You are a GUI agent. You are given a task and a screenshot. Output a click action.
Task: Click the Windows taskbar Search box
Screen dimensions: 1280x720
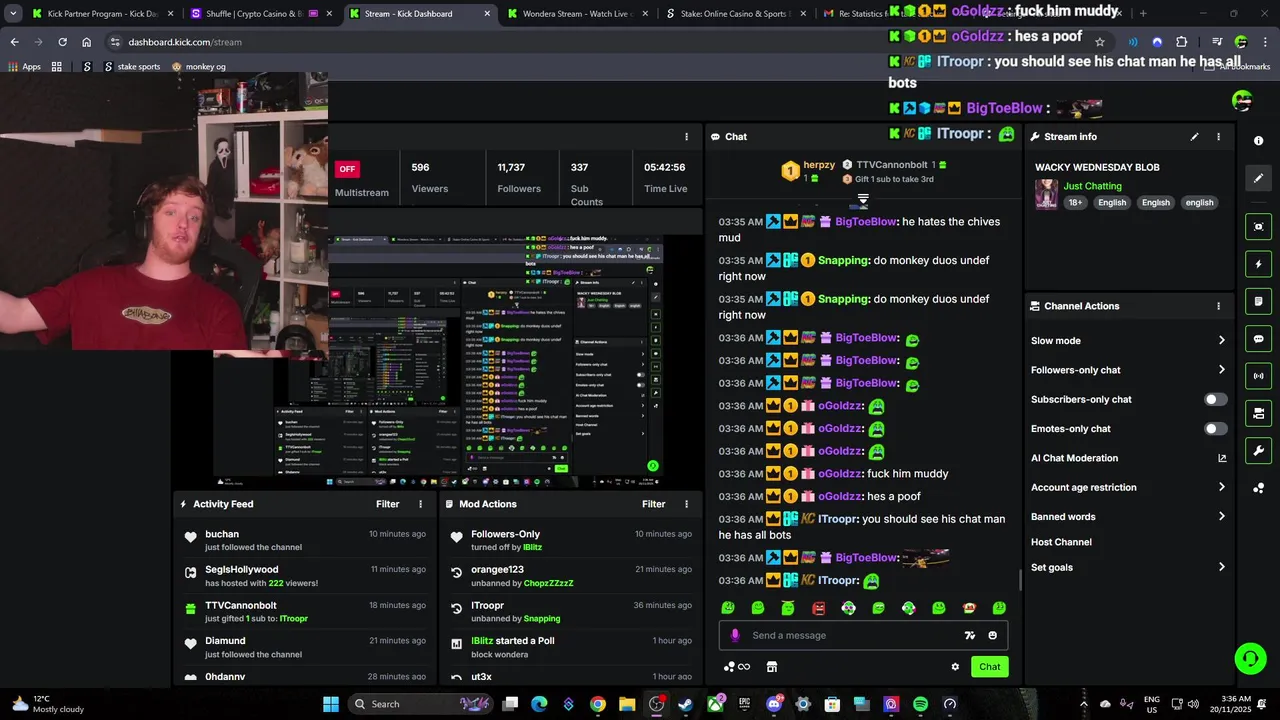418,704
